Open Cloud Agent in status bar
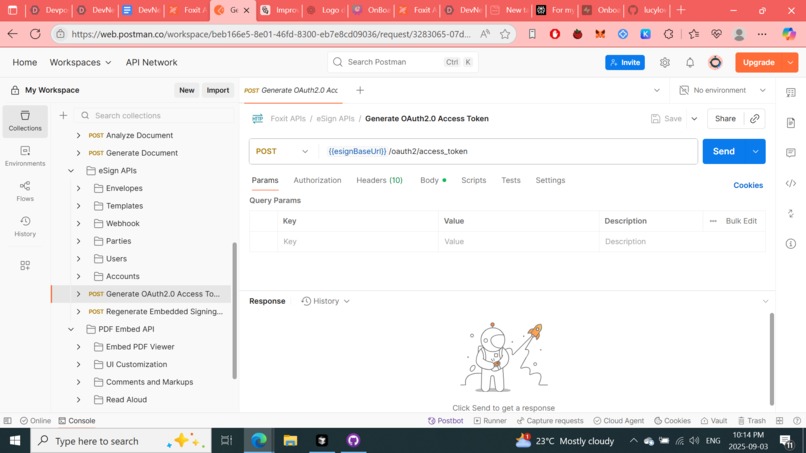Screen dimensions: 806x453 tap(618, 420)
